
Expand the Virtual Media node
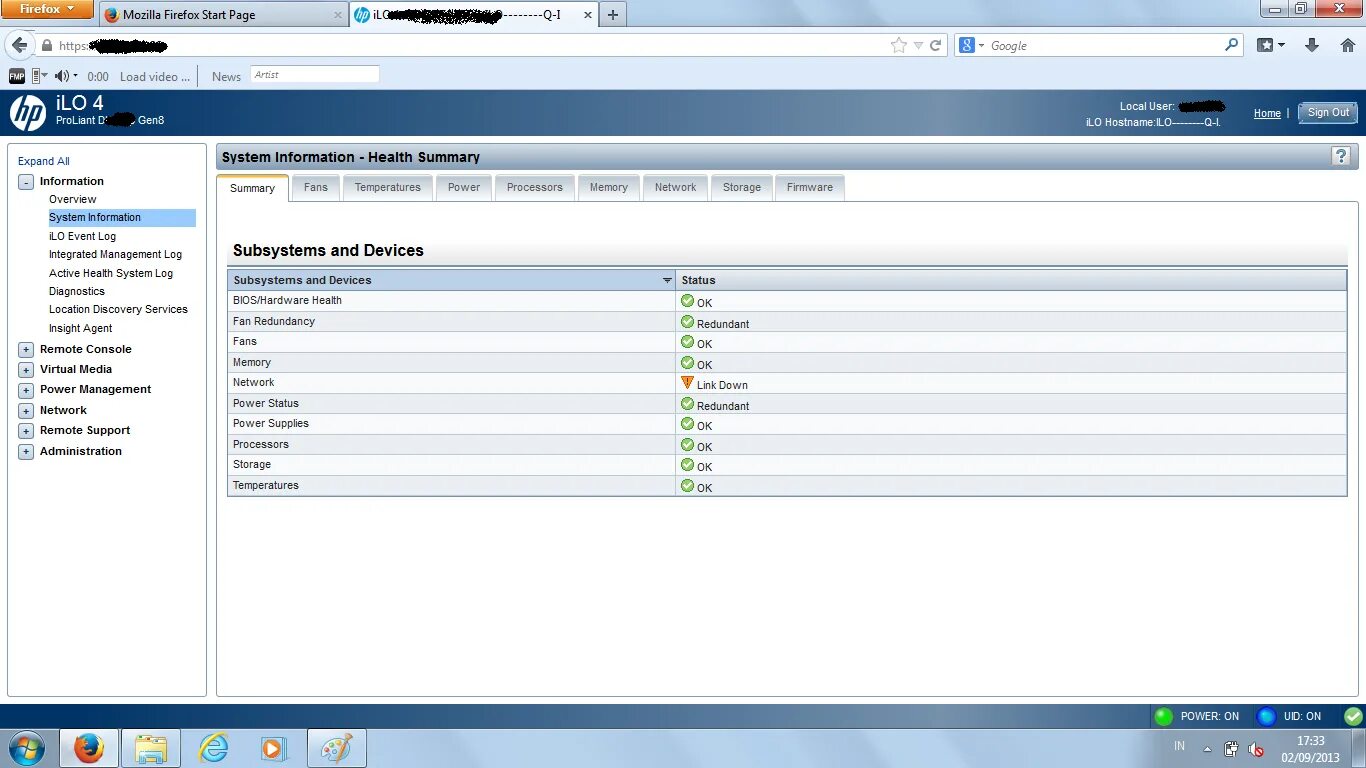coord(26,370)
